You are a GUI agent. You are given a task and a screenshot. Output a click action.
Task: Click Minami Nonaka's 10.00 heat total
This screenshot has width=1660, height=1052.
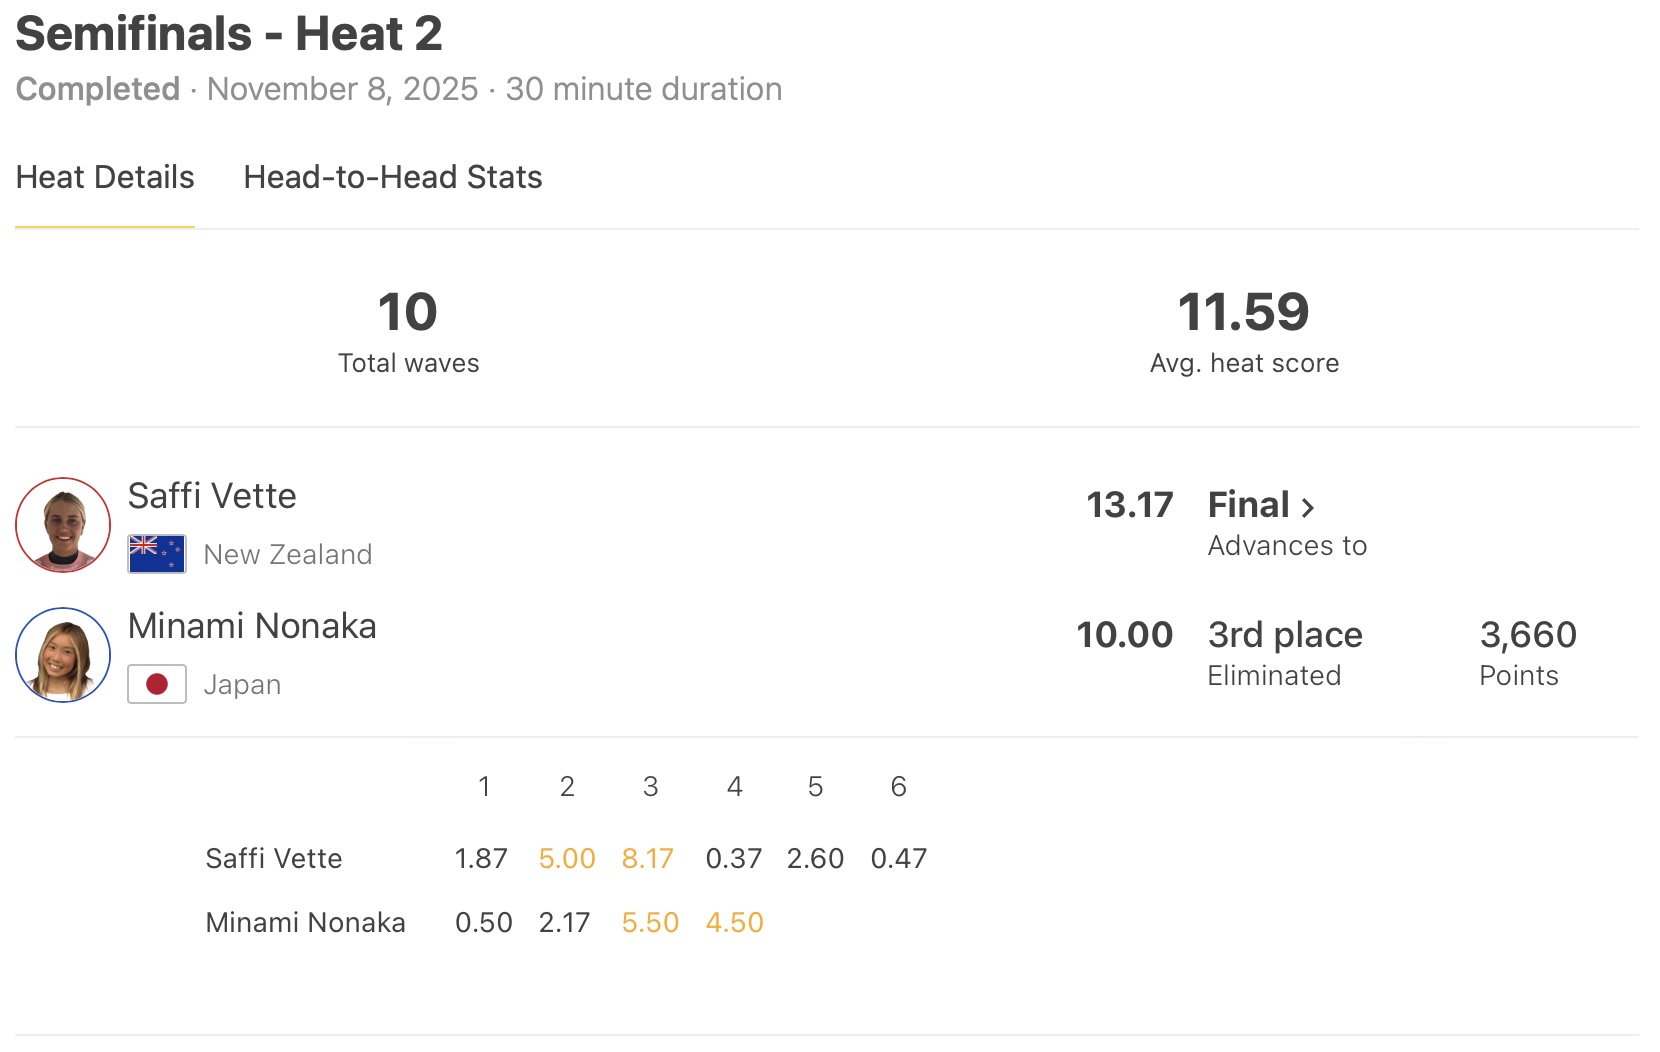click(1124, 635)
